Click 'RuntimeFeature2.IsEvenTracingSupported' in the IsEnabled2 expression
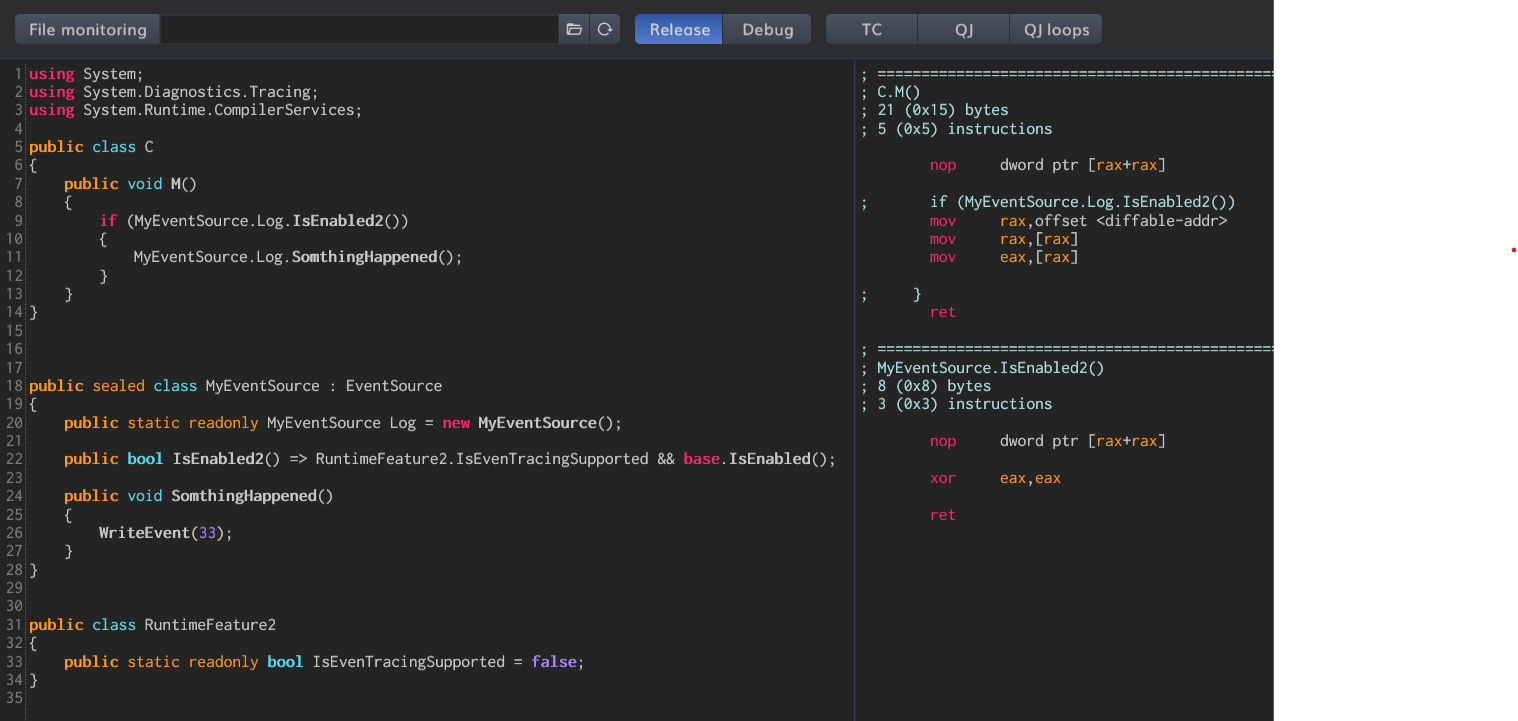The width and height of the screenshot is (1518, 721). [482, 459]
